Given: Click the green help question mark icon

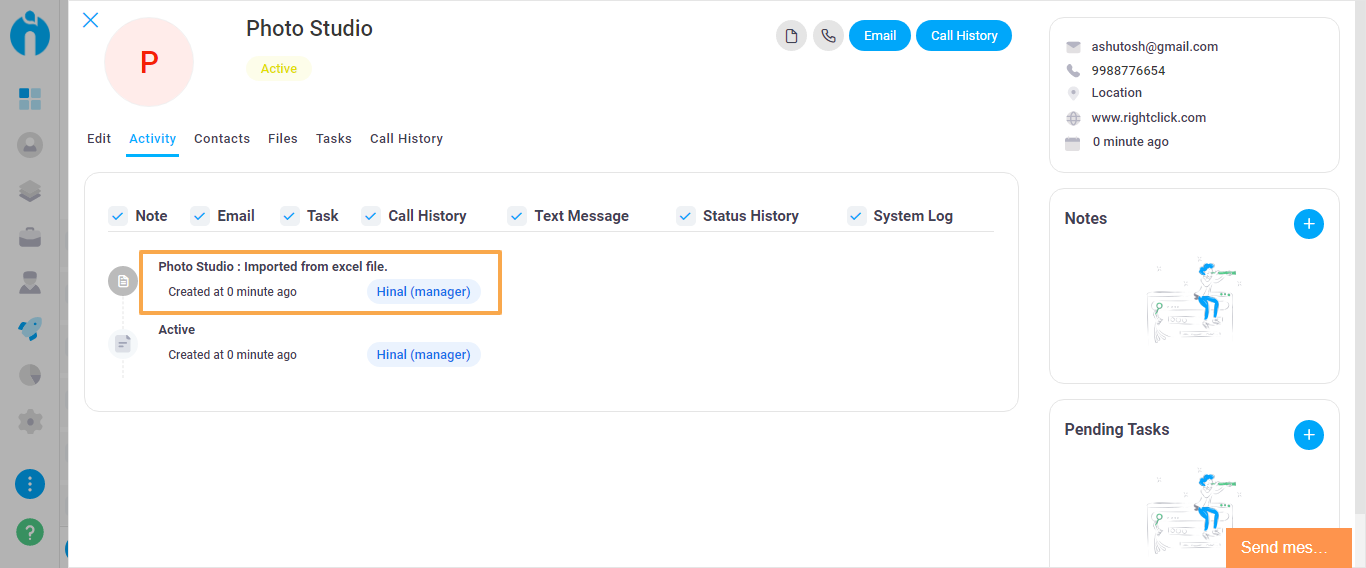Looking at the screenshot, I should (30, 531).
